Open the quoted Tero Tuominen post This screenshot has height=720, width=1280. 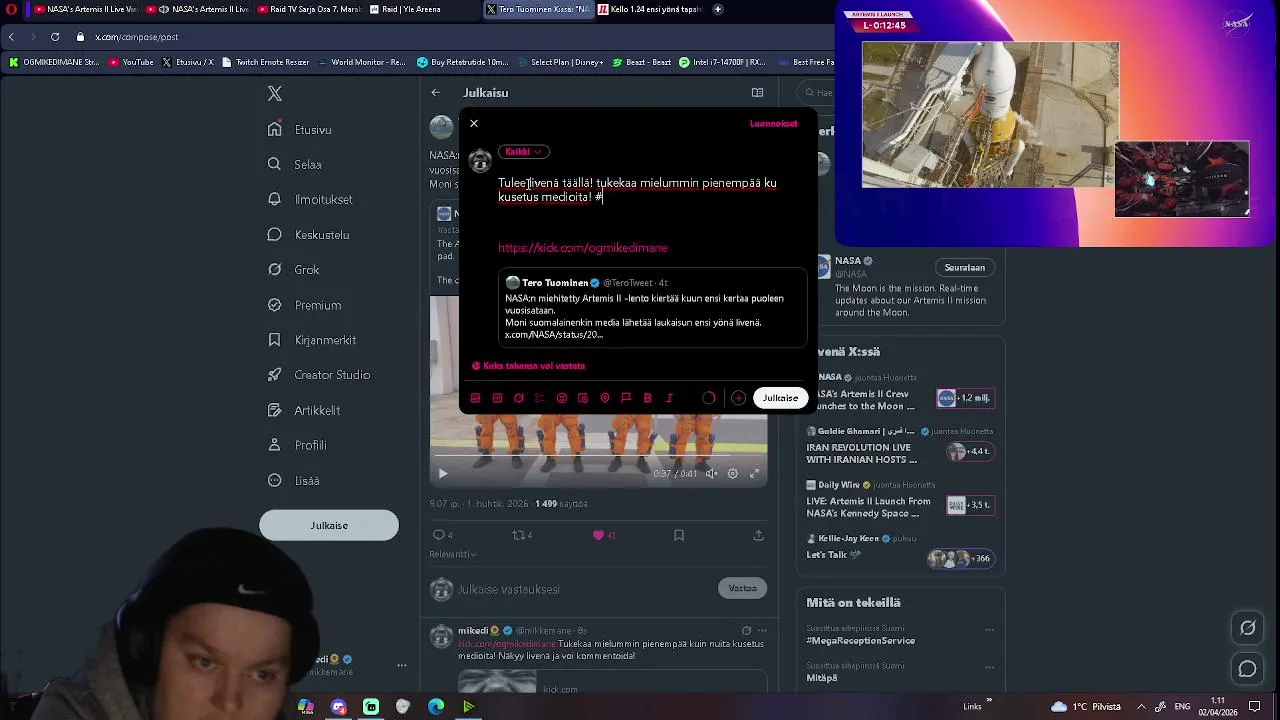653,308
